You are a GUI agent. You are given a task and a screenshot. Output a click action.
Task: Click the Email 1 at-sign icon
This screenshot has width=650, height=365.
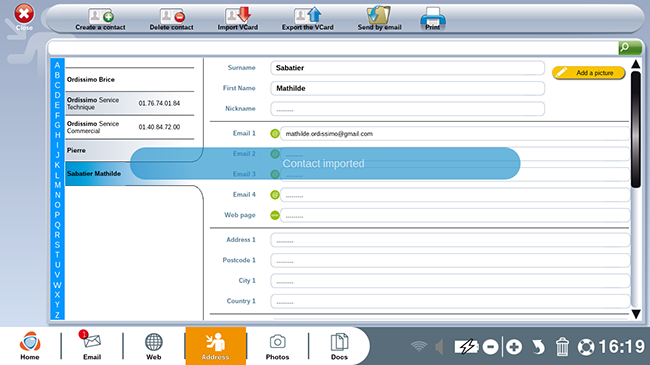click(275, 134)
